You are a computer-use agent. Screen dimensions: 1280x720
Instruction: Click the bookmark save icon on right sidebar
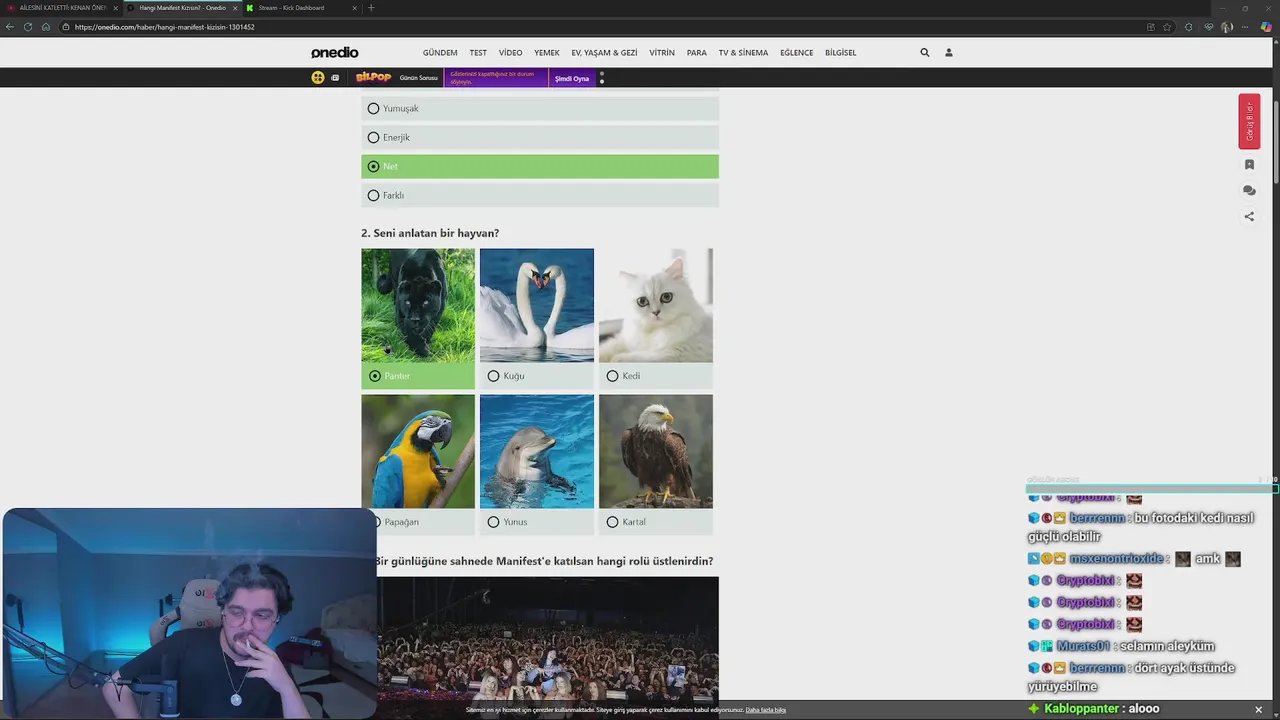coord(1249,164)
